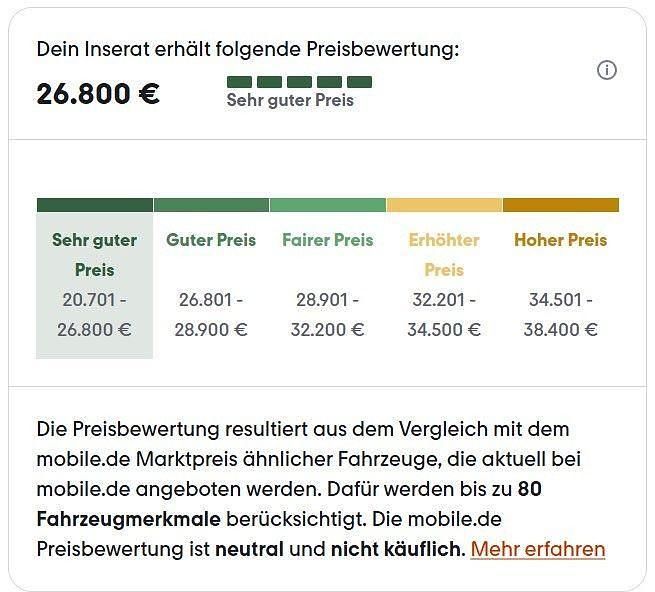Click the five-bar price rating indicator
Screen dimensions: 655x592
[x=299, y=81]
